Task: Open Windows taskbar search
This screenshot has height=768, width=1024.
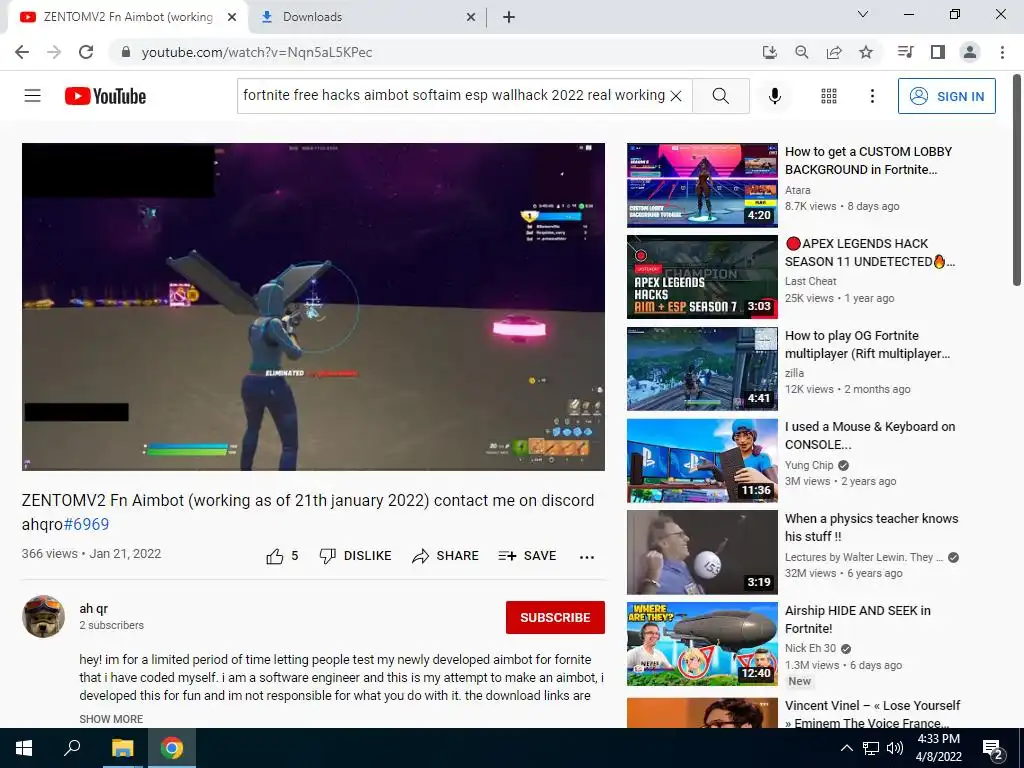Action: (72, 748)
